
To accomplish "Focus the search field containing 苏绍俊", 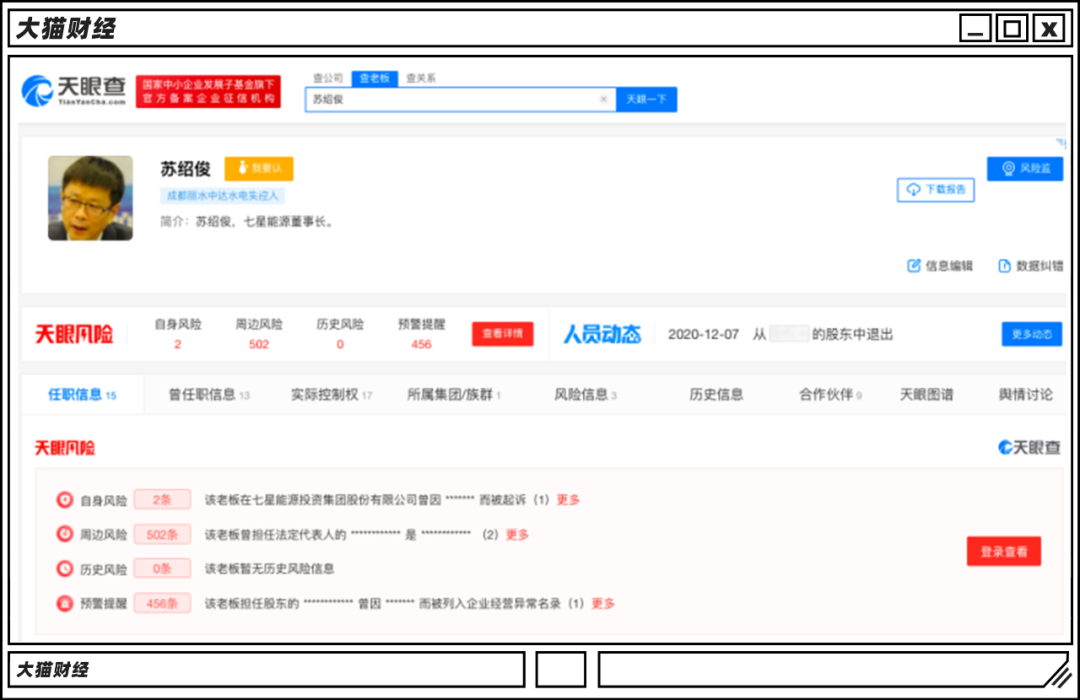I will (460, 99).
